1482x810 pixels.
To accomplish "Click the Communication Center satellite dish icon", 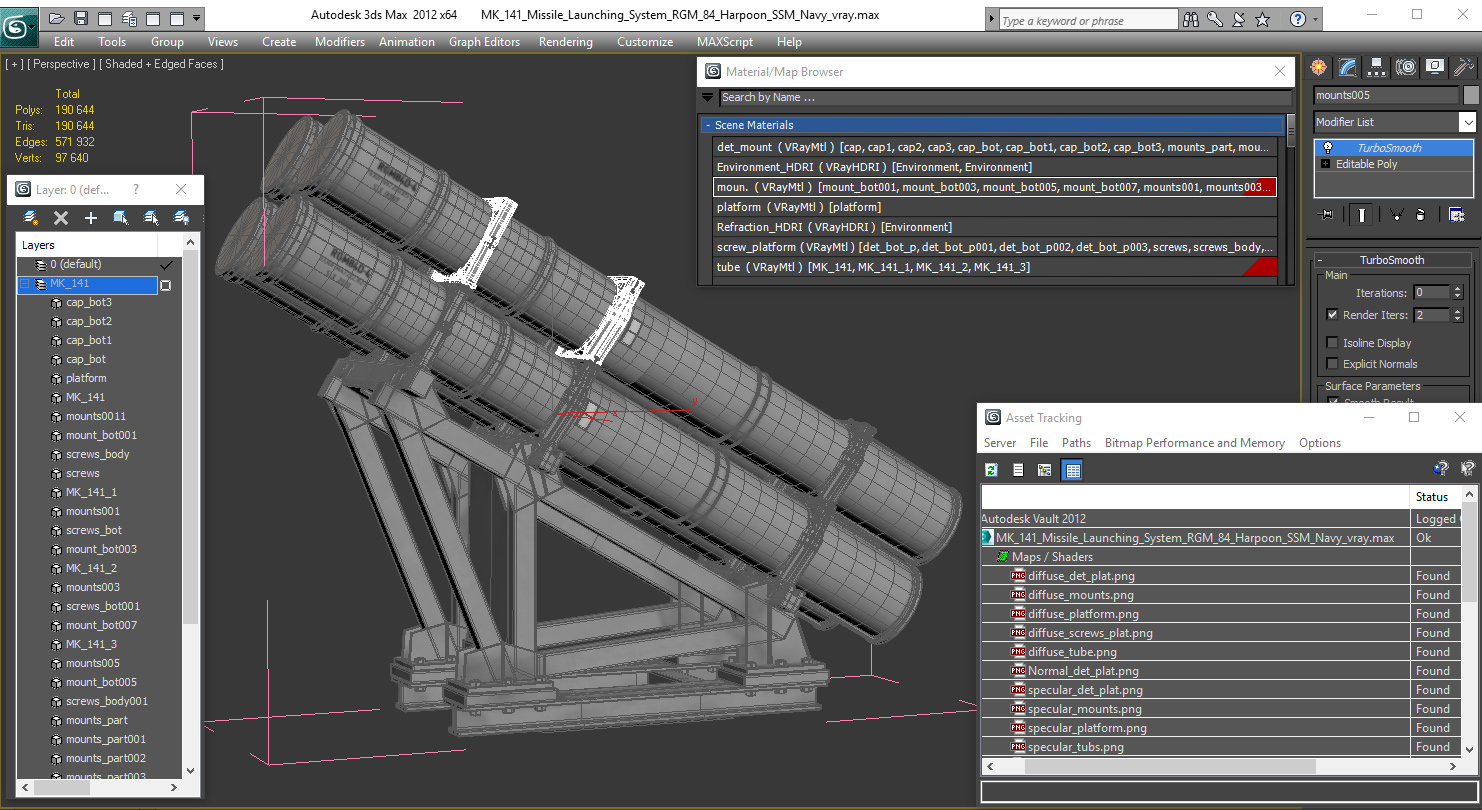I will [1239, 19].
